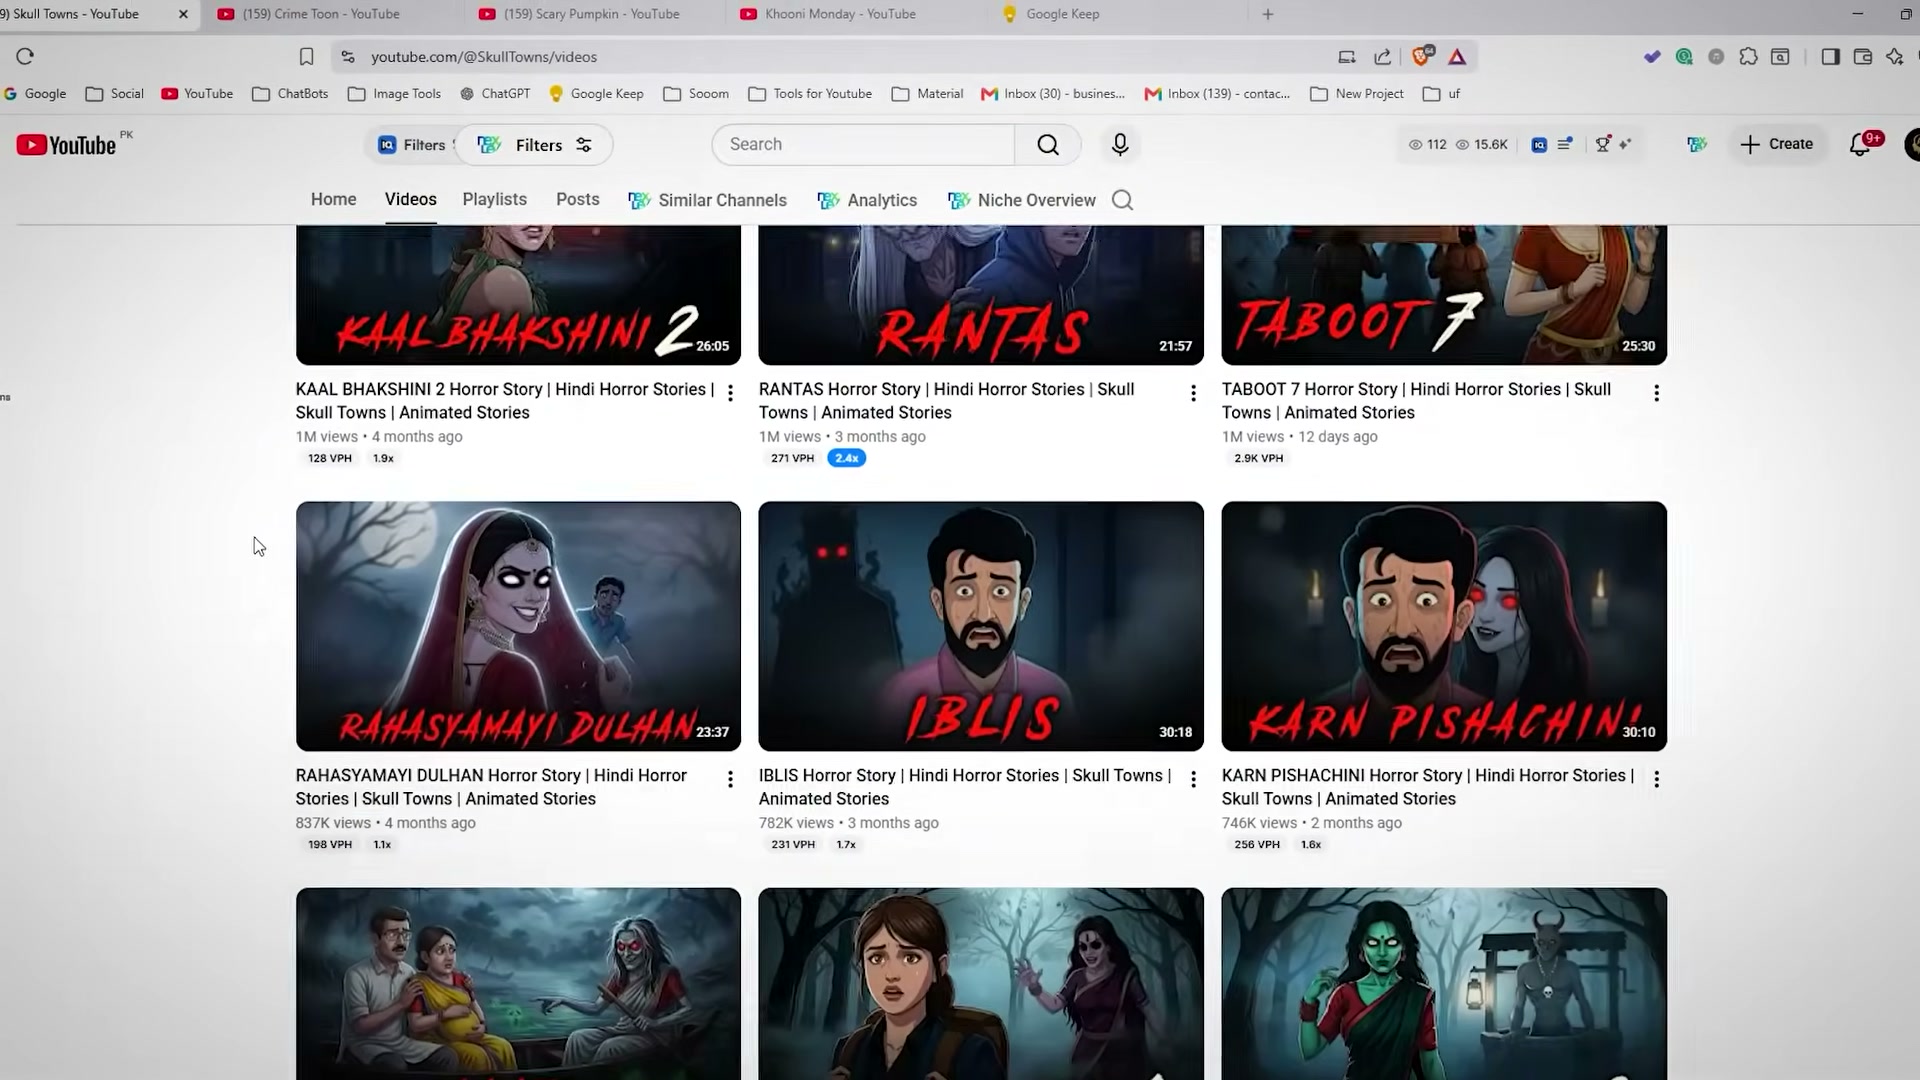1920x1080 pixels.
Task: Switch to the Google Keep browser tab
Action: point(1062,14)
